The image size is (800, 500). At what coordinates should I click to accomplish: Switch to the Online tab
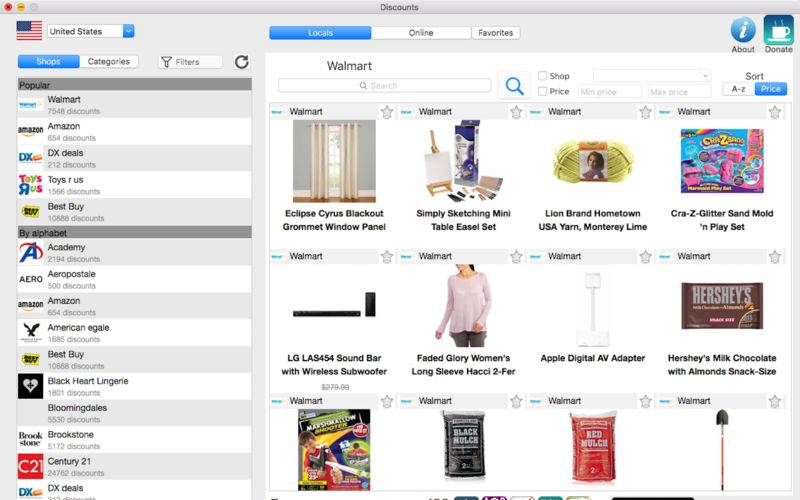pos(421,33)
